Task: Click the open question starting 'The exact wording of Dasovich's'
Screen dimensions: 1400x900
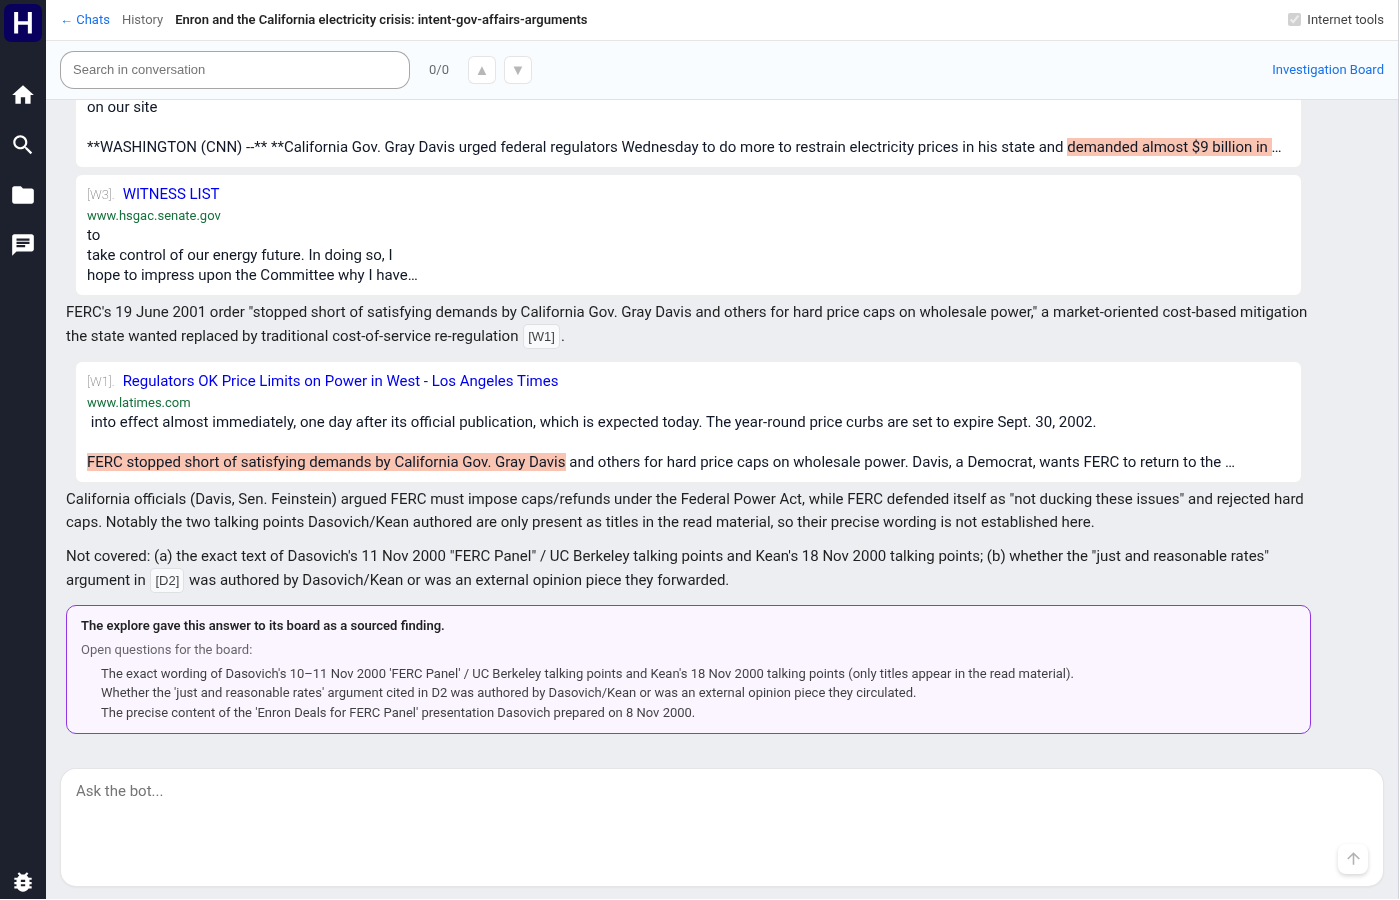Action: click(587, 674)
